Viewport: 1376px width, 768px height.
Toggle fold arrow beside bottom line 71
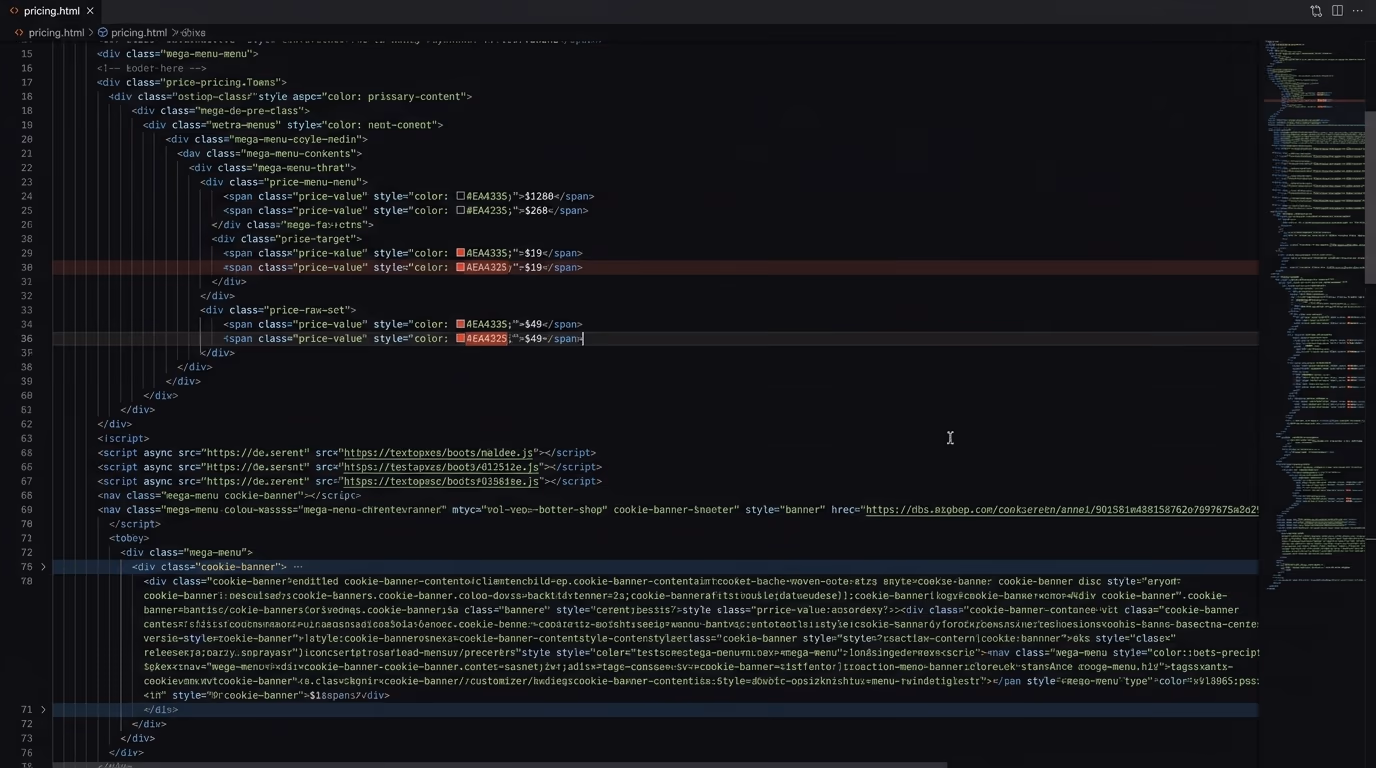(x=43, y=709)
